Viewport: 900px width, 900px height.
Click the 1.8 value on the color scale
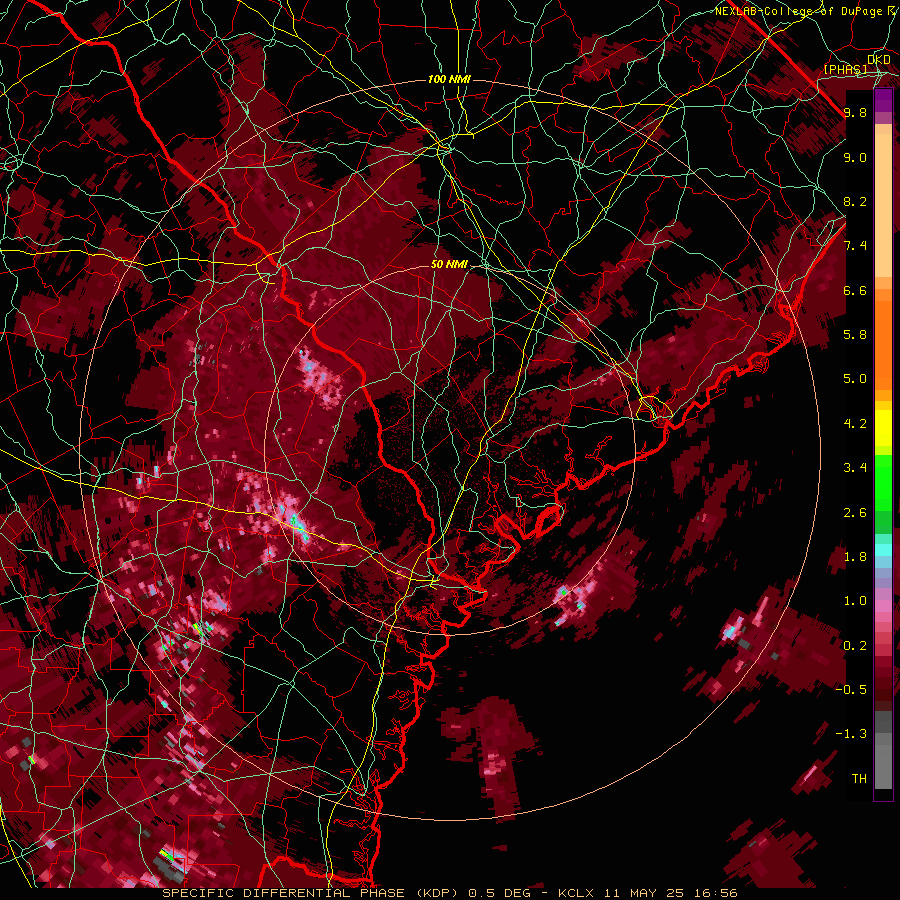click(x=855, y=557)
